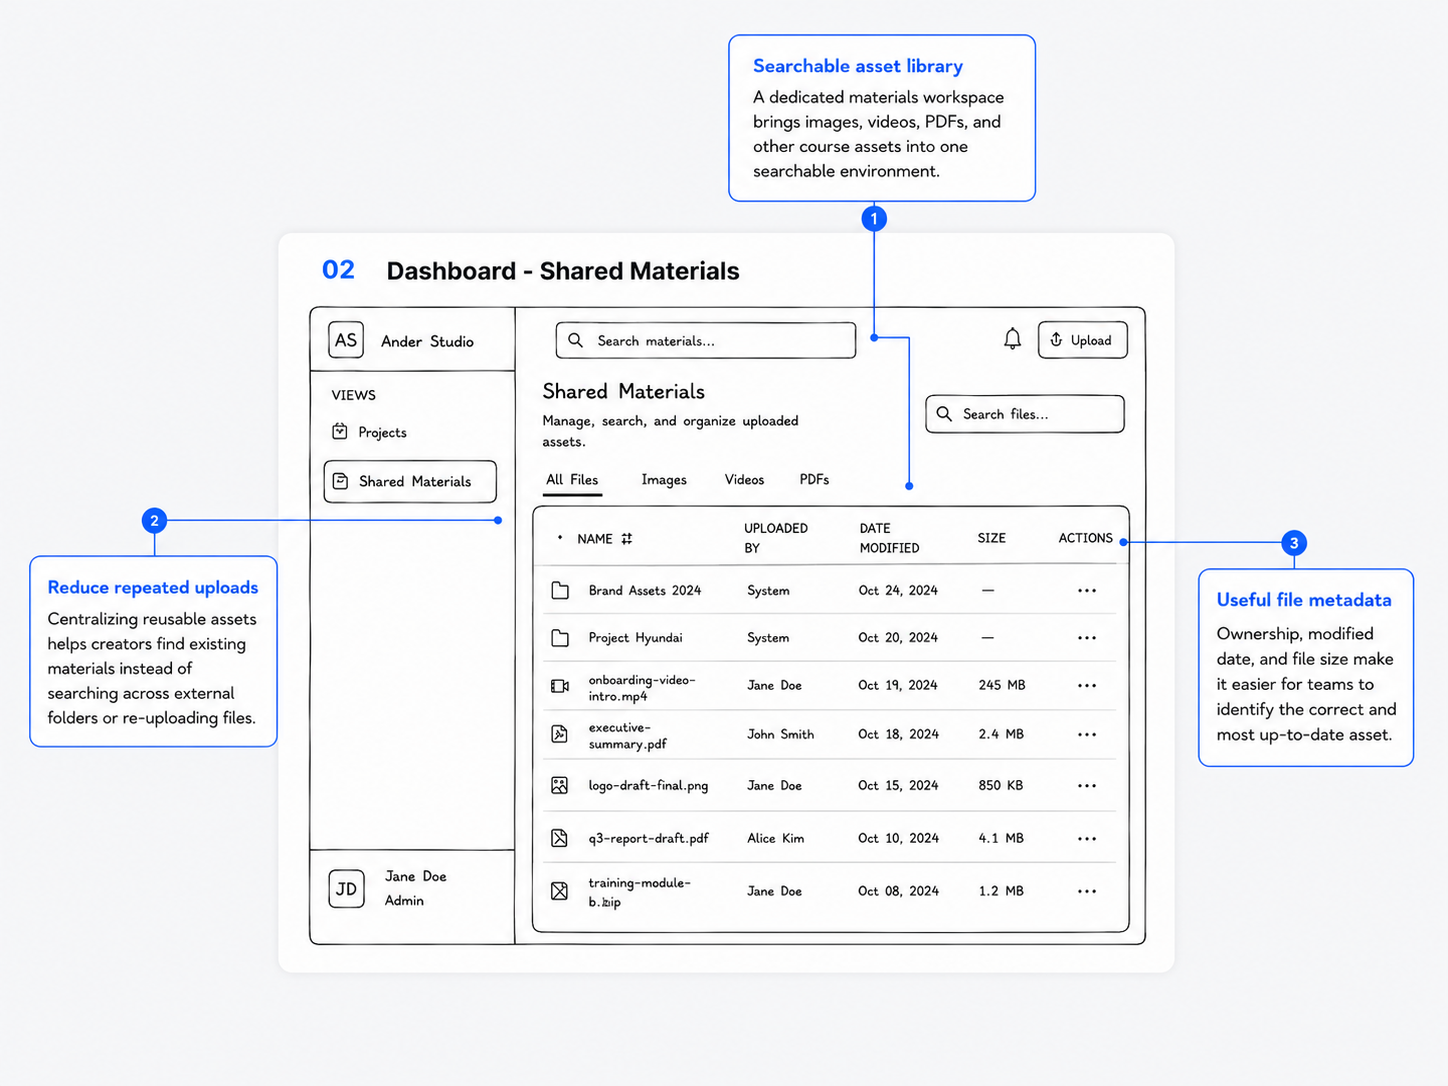1448x1086 pixels.
Task: Click the Search materials input field
Action: [706, 340]
